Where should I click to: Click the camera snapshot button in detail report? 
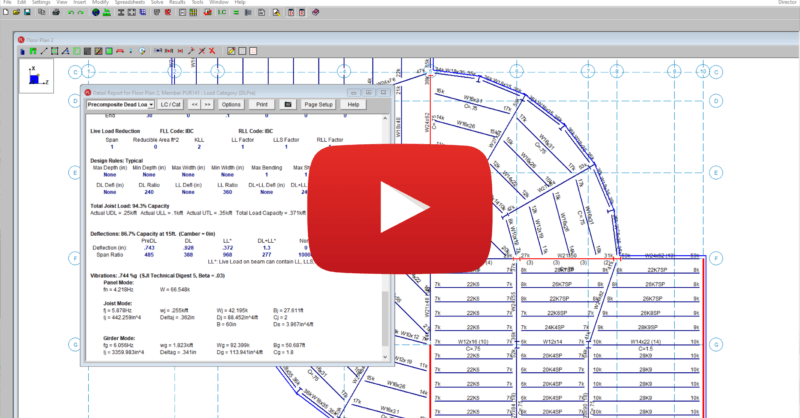tap(288, 103)
